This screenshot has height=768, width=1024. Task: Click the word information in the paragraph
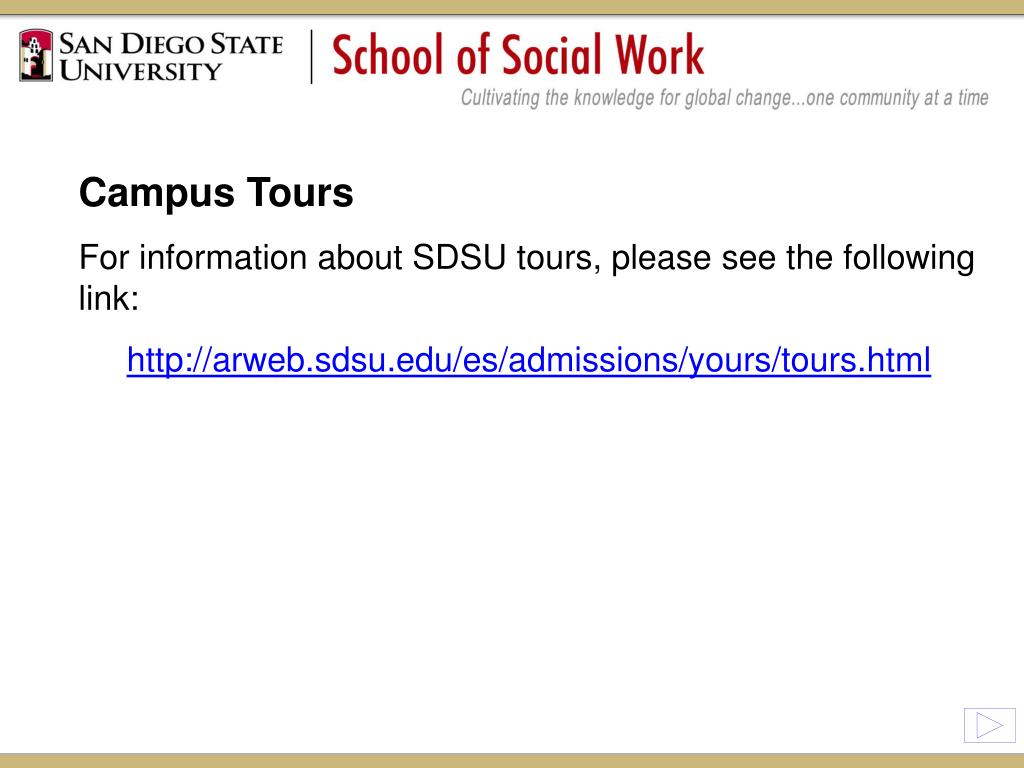223,257
